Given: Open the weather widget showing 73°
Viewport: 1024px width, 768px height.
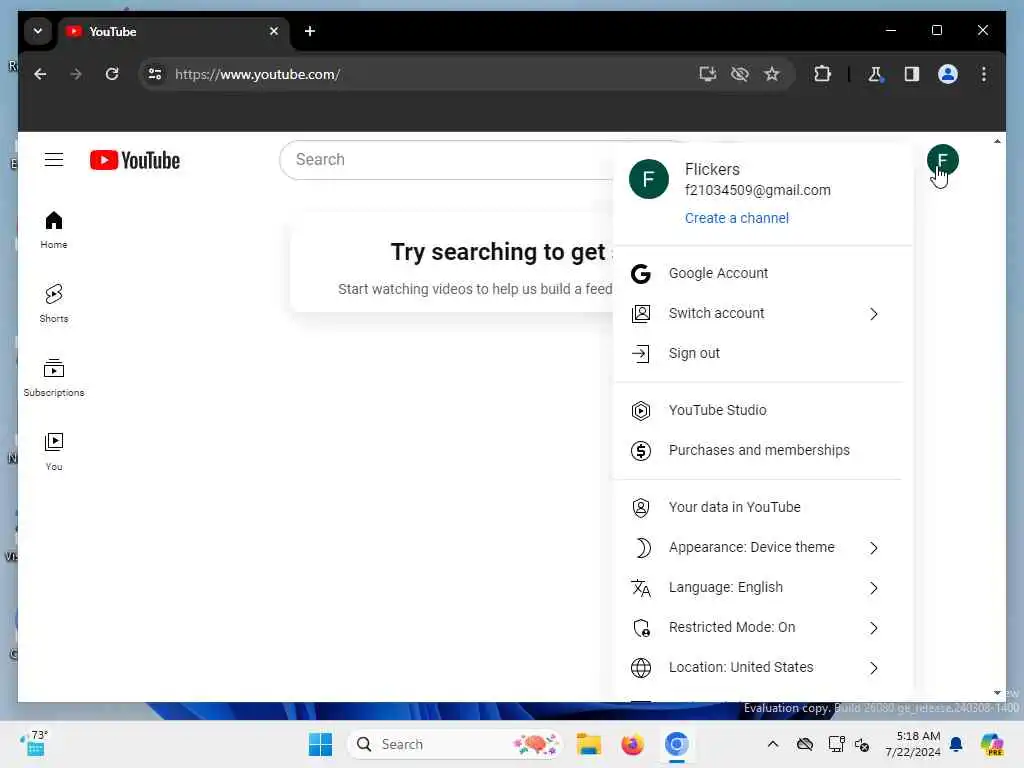Looking at the screenshot, I should pyautogui.click(x=34, y=743).
